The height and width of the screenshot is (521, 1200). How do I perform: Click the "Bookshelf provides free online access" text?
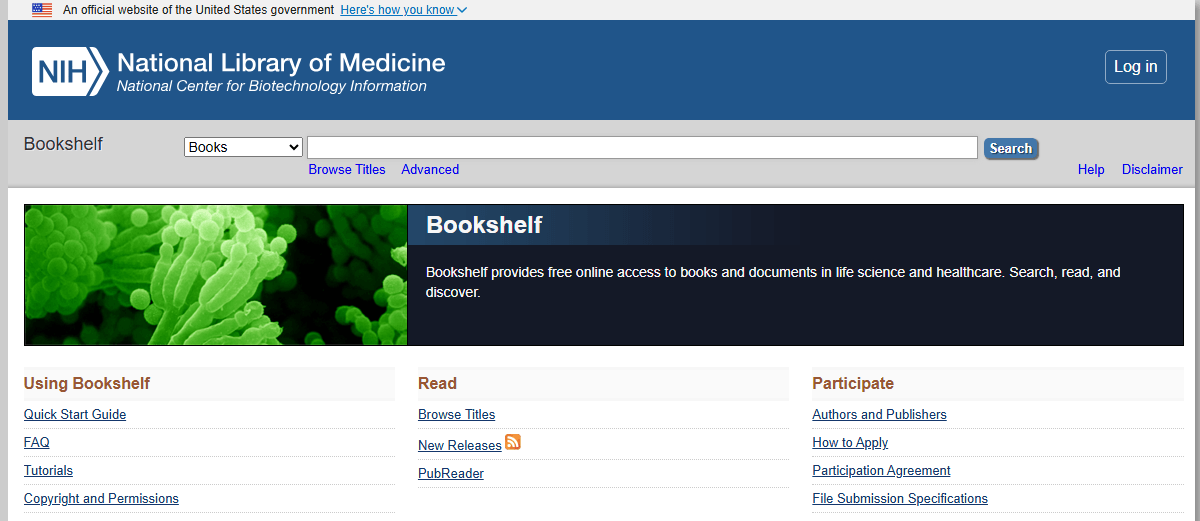(773, 282)
